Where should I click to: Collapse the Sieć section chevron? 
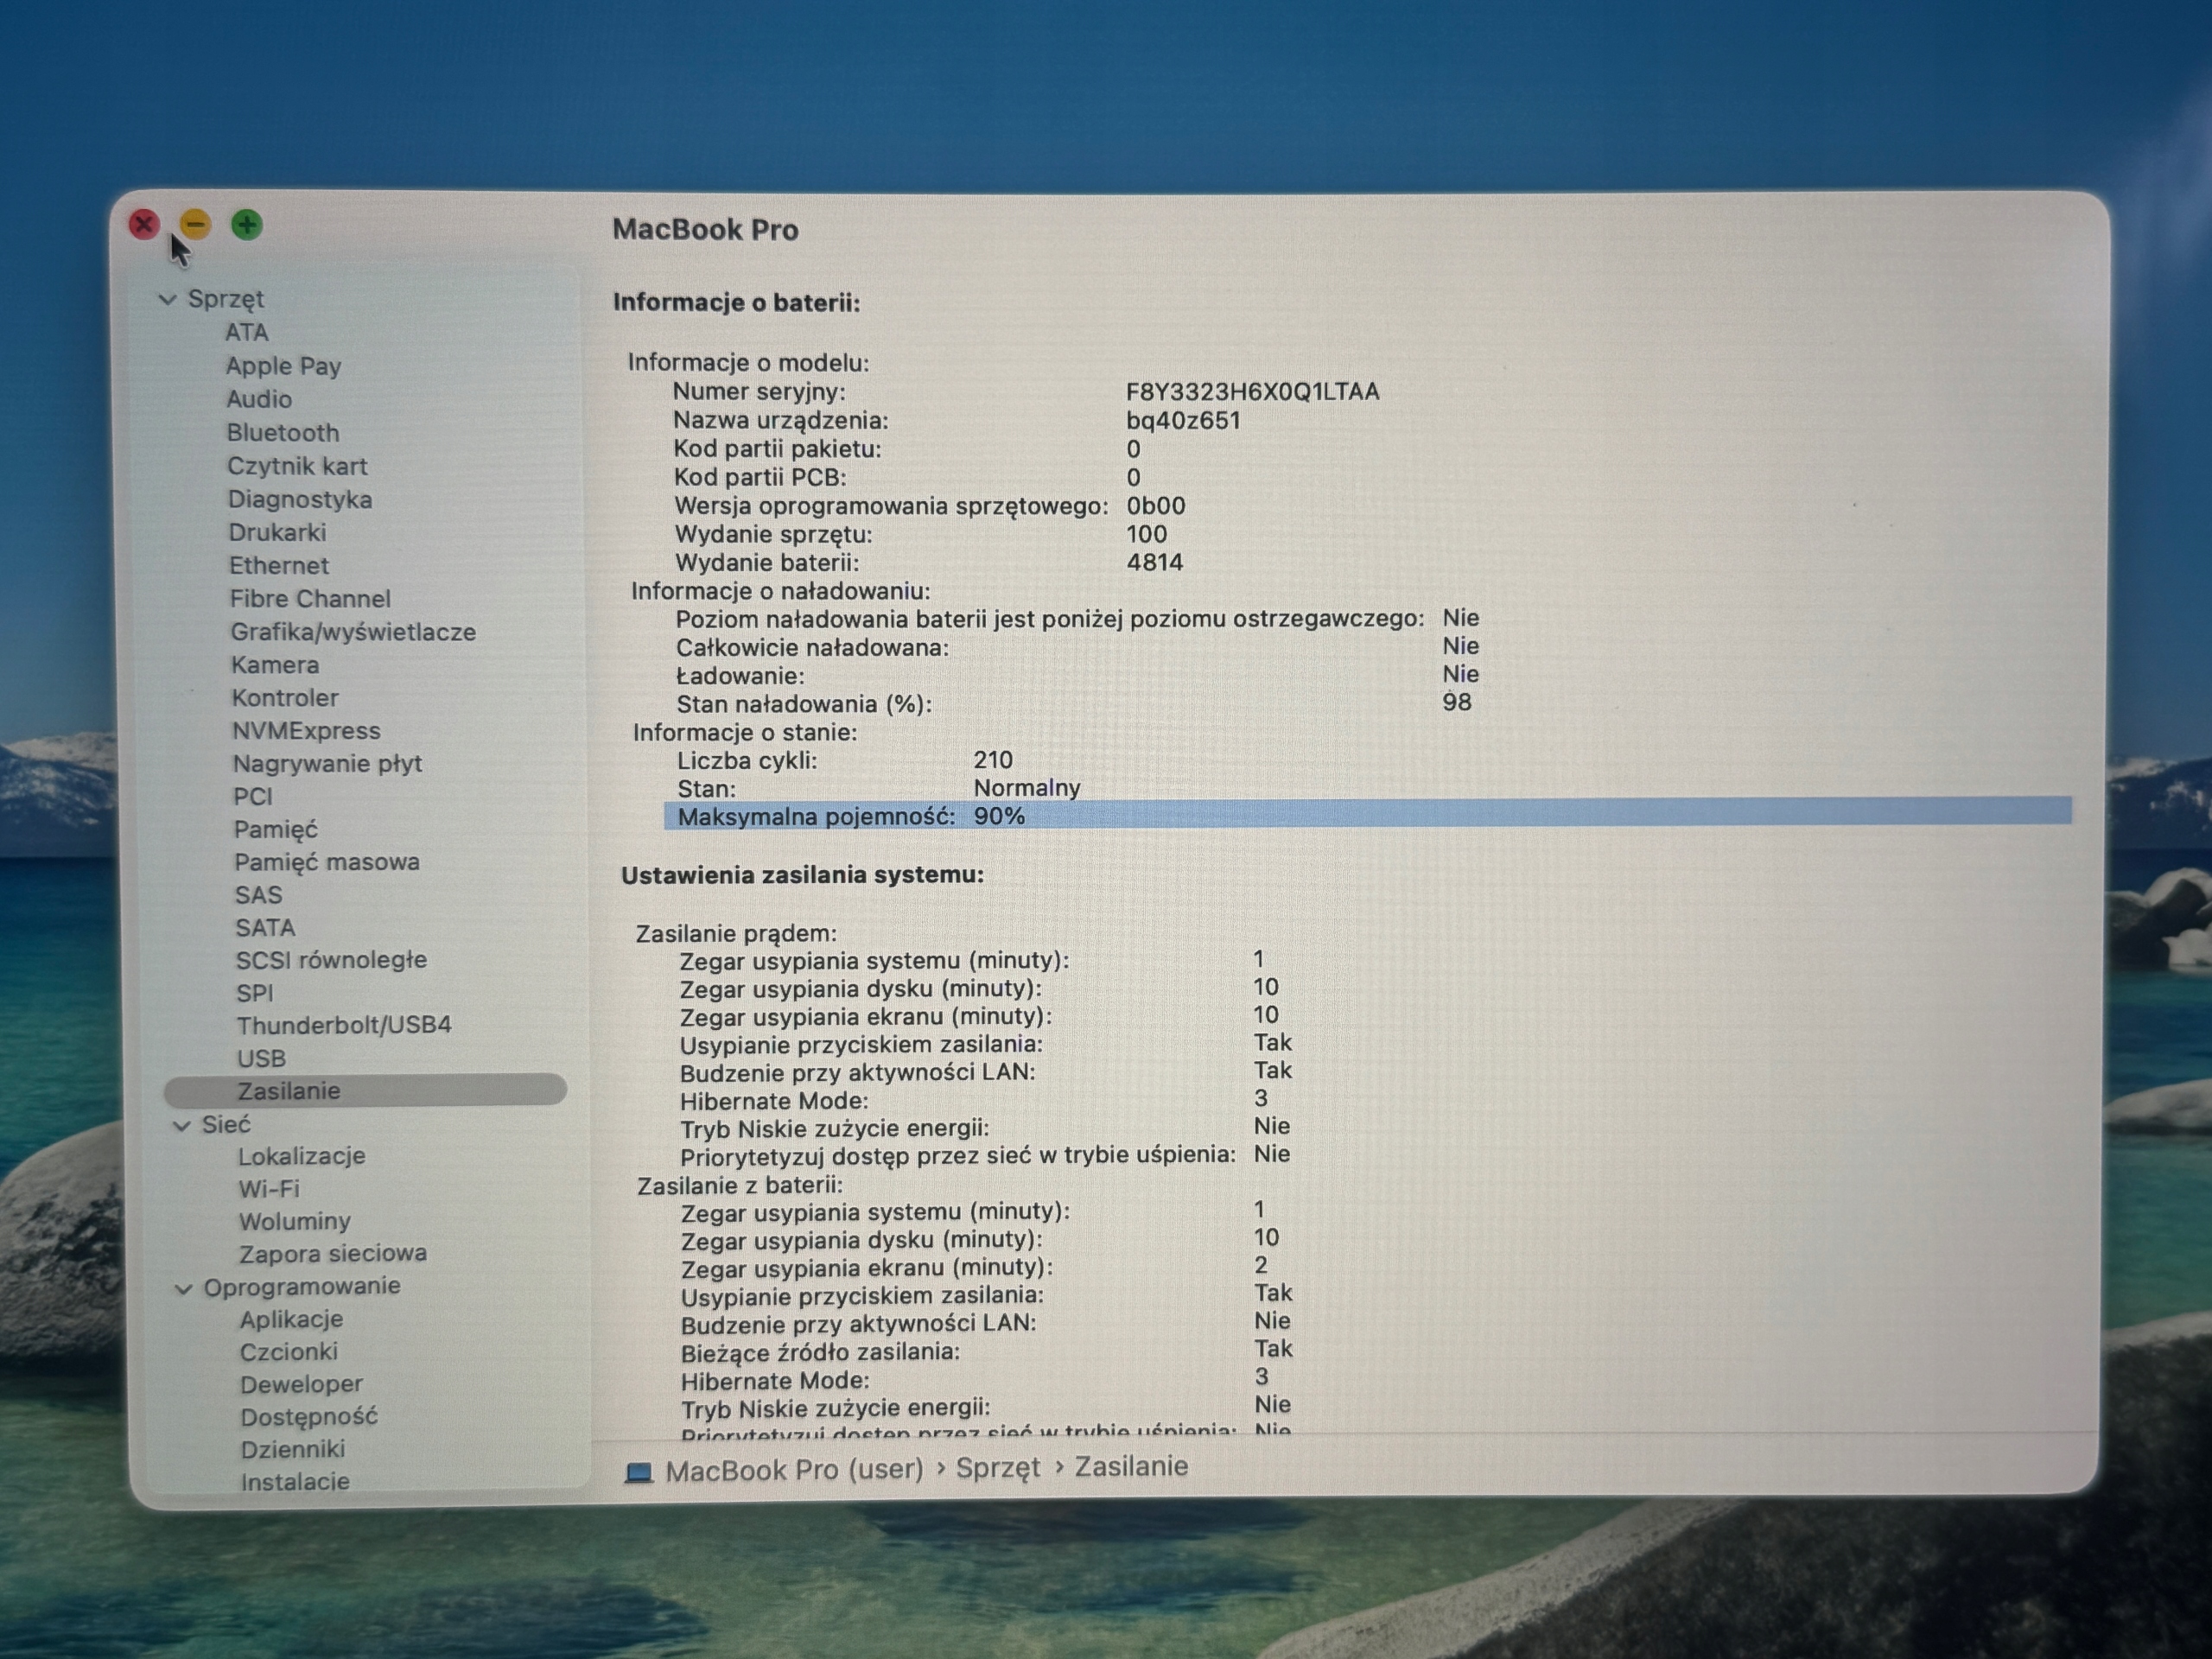(181, 1126)
